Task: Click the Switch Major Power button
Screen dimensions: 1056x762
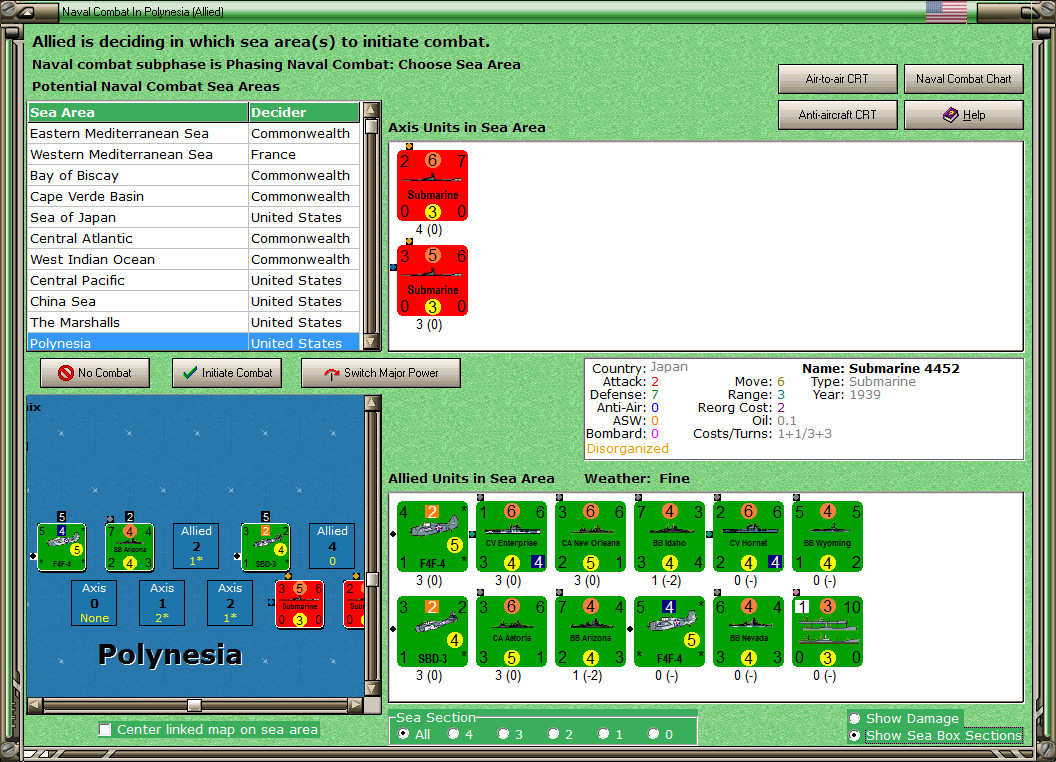Action: click(381, 373)
